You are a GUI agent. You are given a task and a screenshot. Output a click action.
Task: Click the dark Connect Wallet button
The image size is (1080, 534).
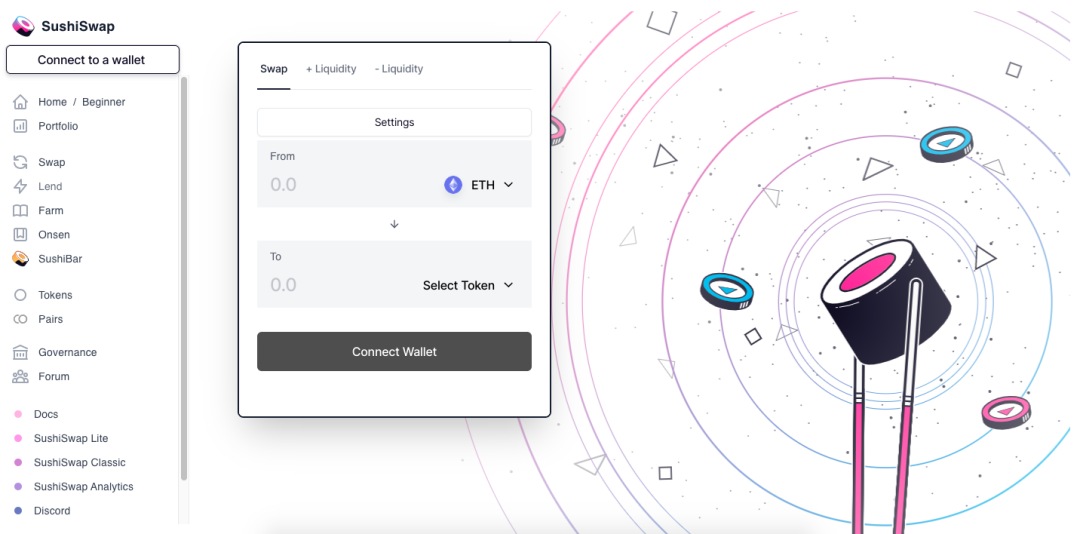point(394,351)
